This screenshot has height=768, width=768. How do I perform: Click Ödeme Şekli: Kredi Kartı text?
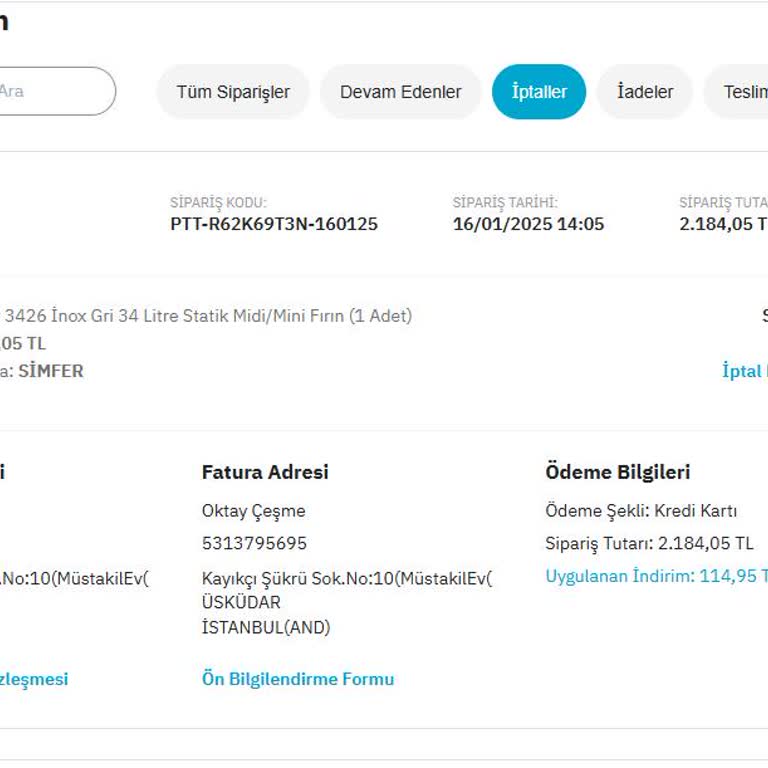(641, 511)
